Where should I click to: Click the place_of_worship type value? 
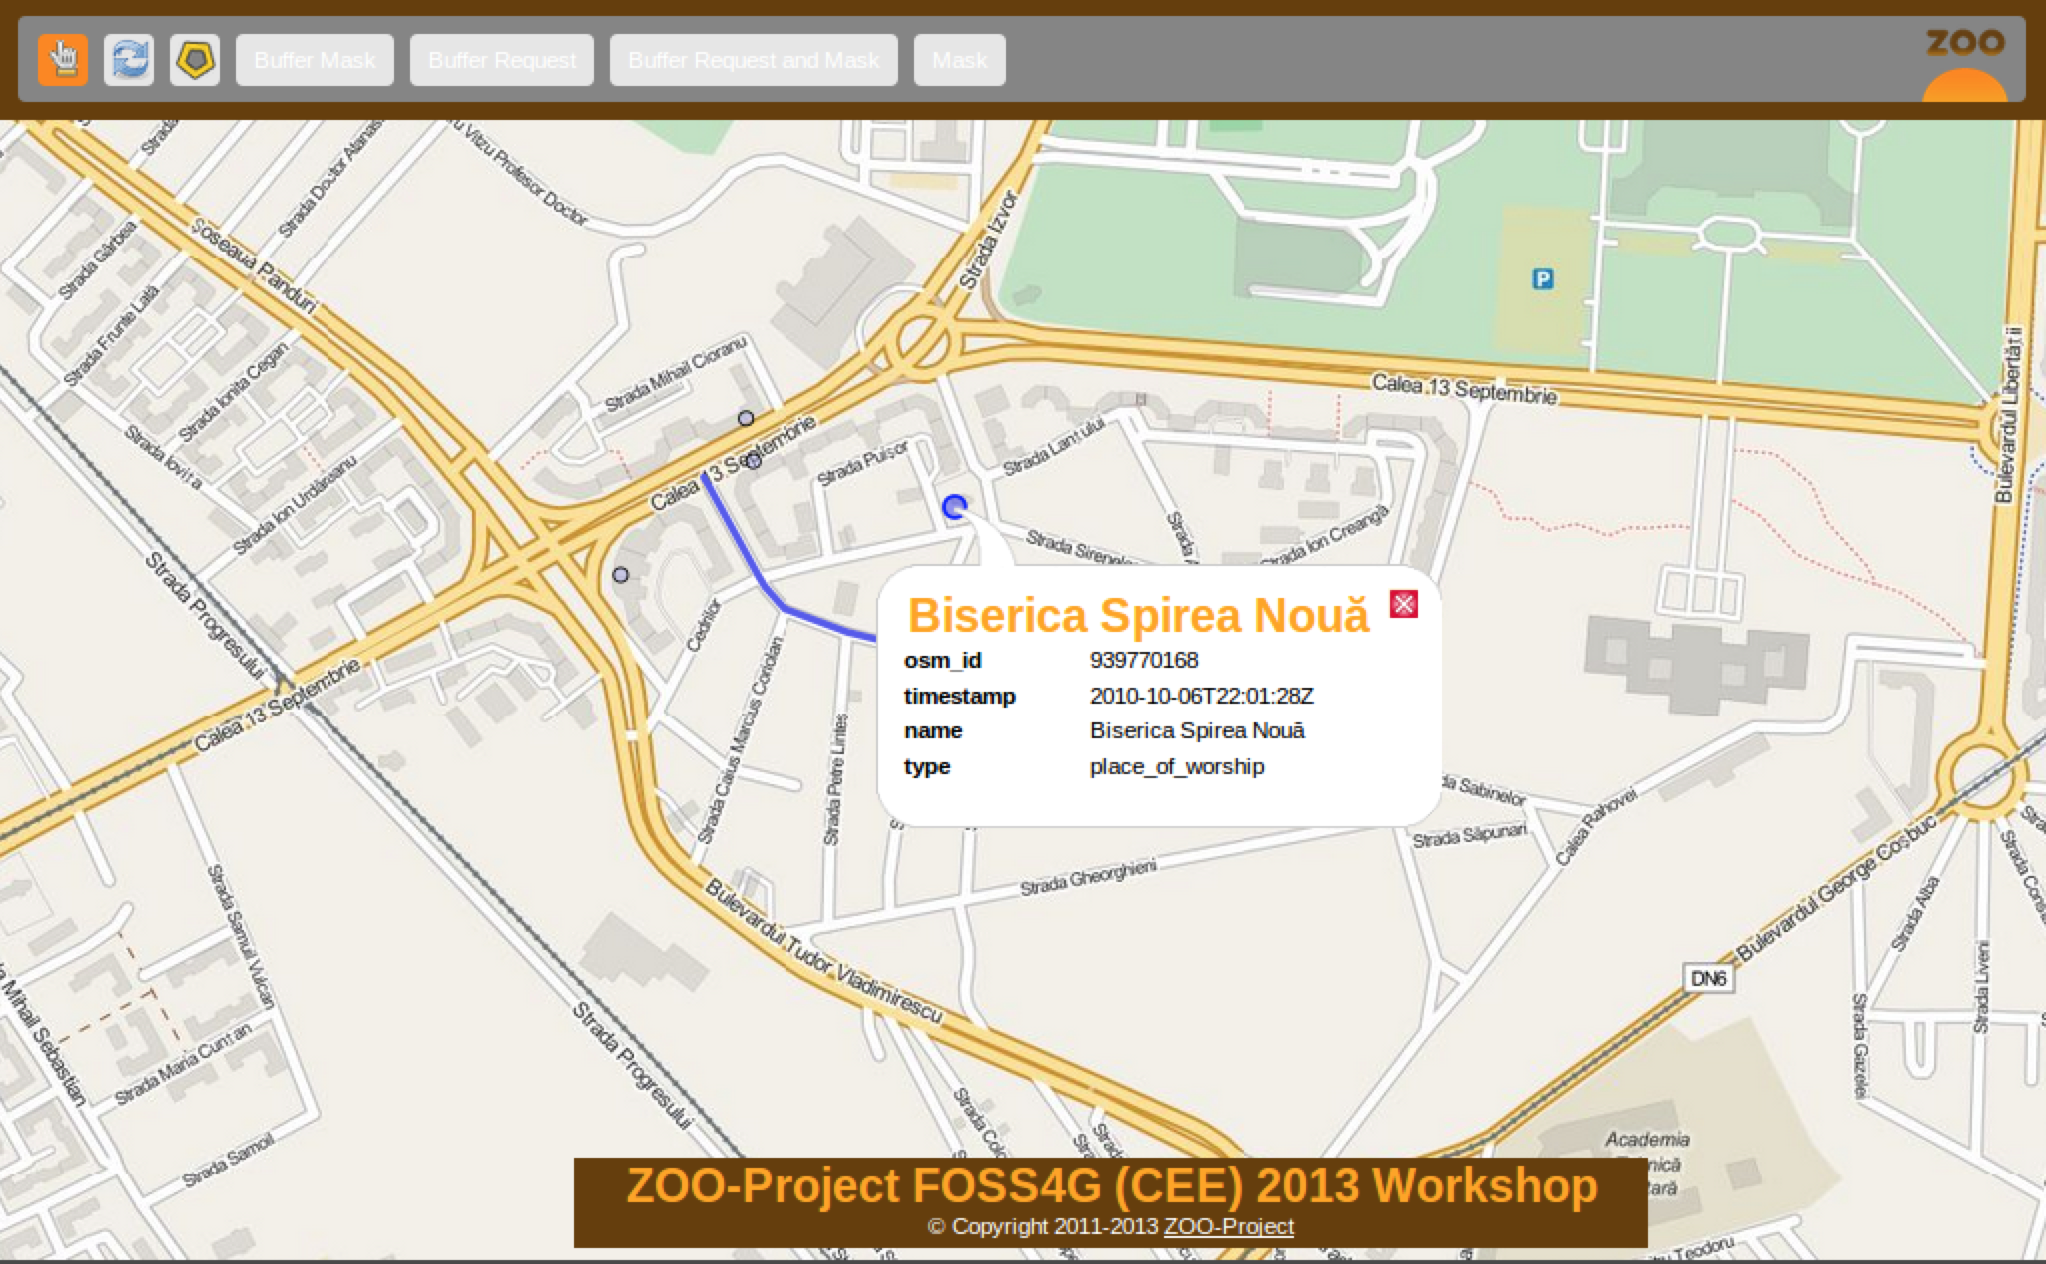1177,766
